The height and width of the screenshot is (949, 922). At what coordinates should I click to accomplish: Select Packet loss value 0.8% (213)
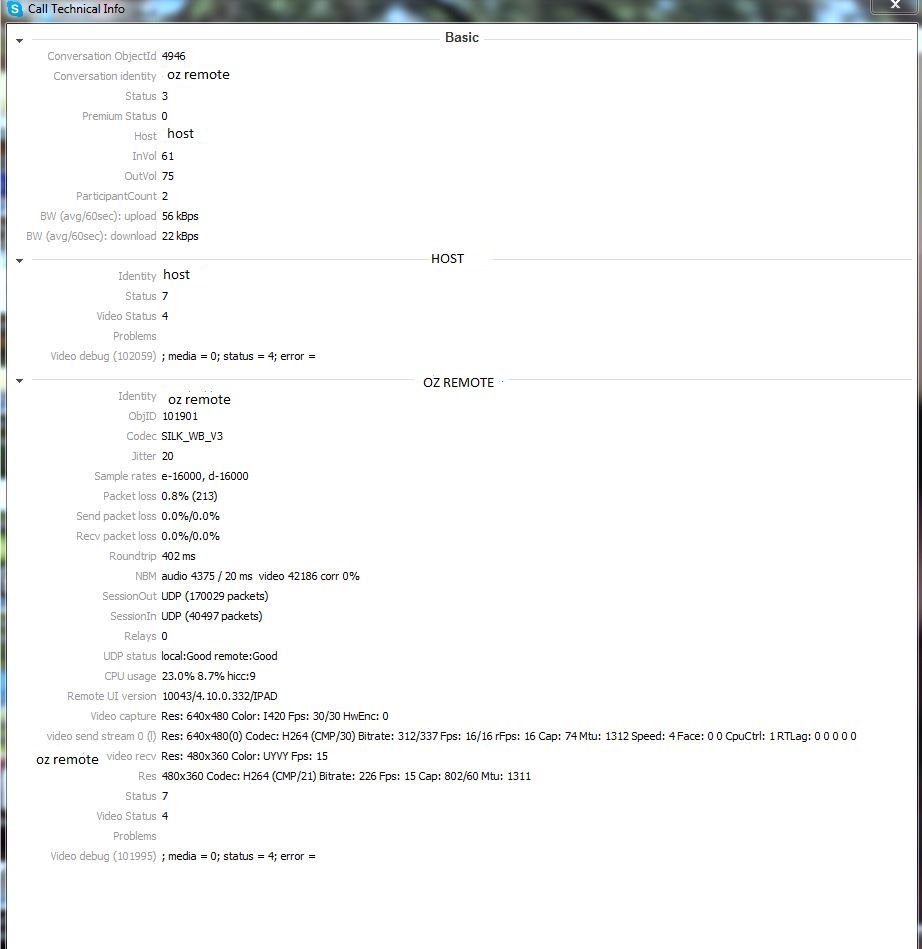[x=189, y=496]
